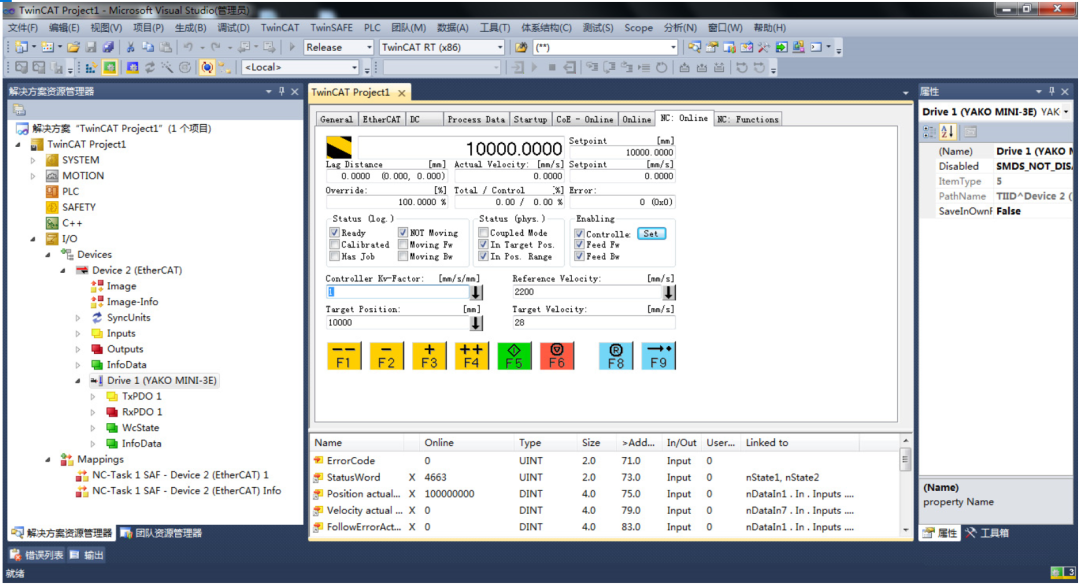Click the down arrow beside Target Position
This screenshot has height=585, width=1080.
tap(476, 323)
